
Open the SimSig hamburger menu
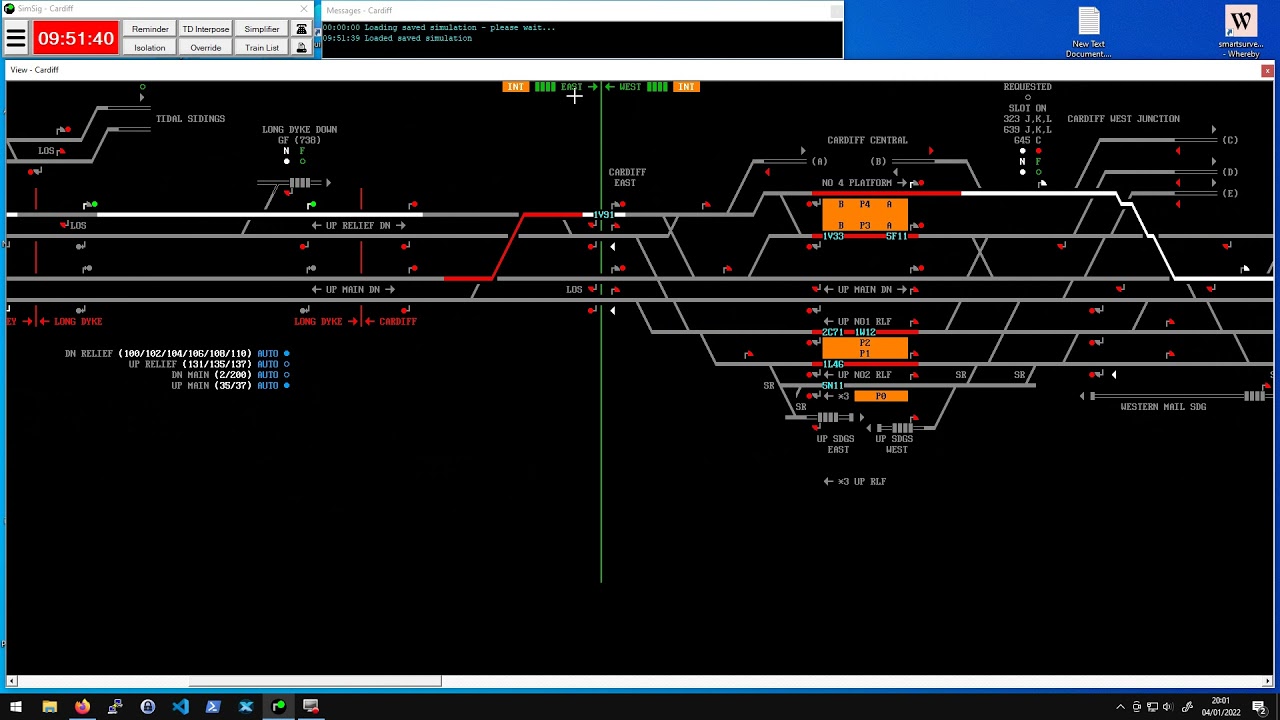(x=16, y=39)
